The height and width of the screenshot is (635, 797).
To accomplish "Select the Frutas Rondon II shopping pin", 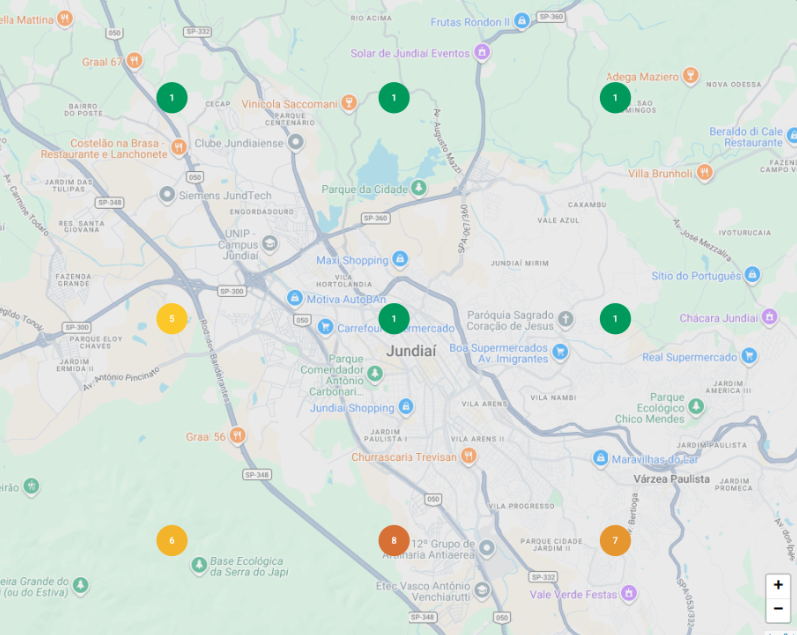I will point(522,21).
